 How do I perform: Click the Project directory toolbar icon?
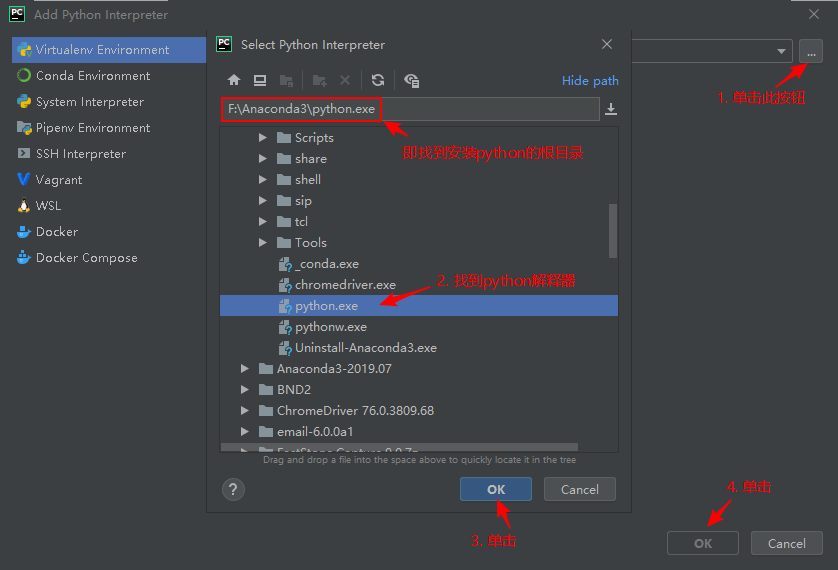pos(286,81)
